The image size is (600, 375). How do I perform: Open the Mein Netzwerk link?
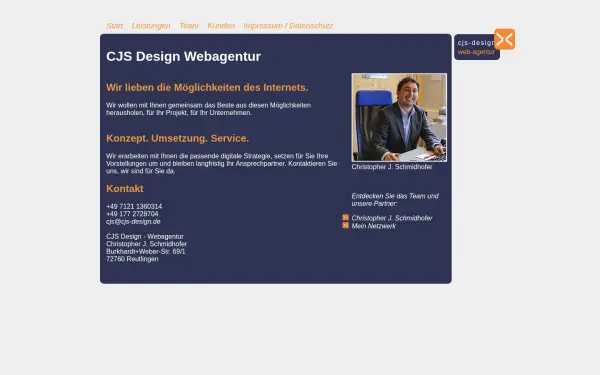pyautogui.click(x=373, y=226)
